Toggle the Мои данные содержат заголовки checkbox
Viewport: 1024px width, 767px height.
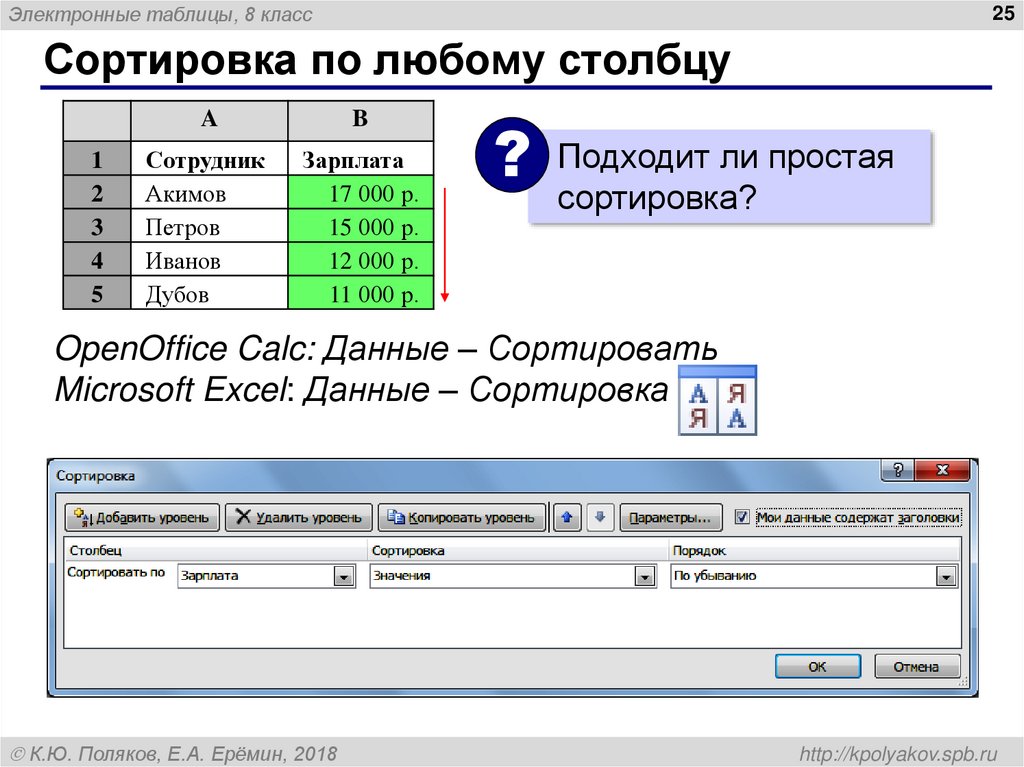(742, 518)
